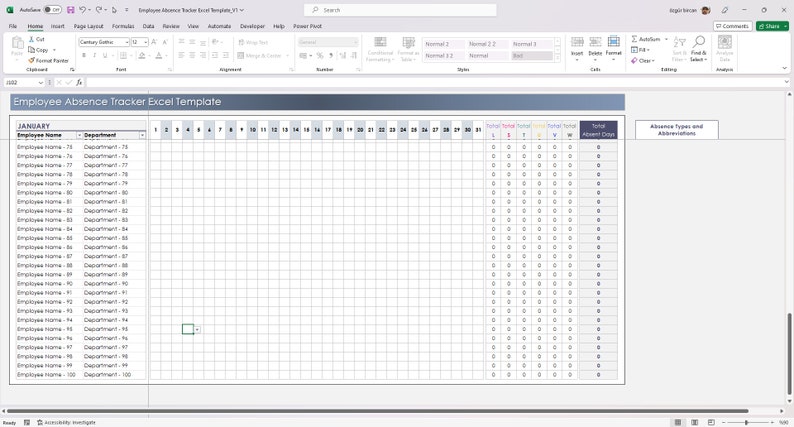Zoom out with the minus button
The width and height of the screenshot is (794, 427).
pyautogui.click(x=724, y=422)
